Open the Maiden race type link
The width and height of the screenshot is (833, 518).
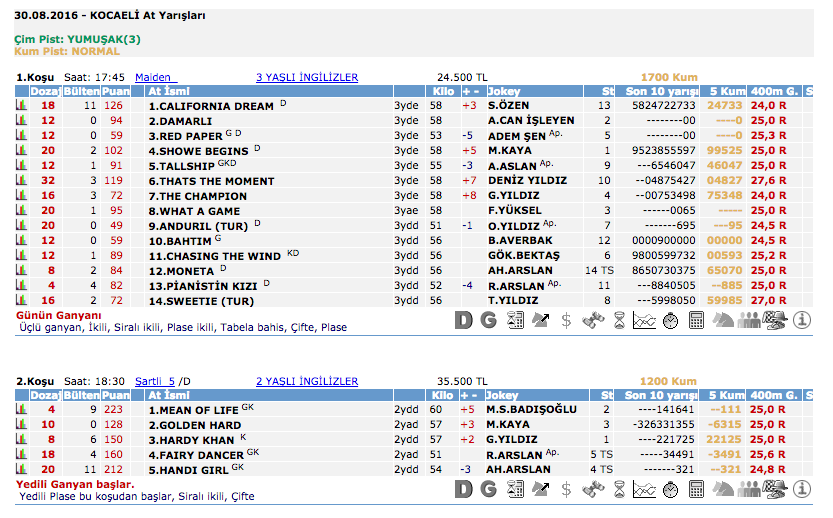pyautogui.click(x=155, y=77)
